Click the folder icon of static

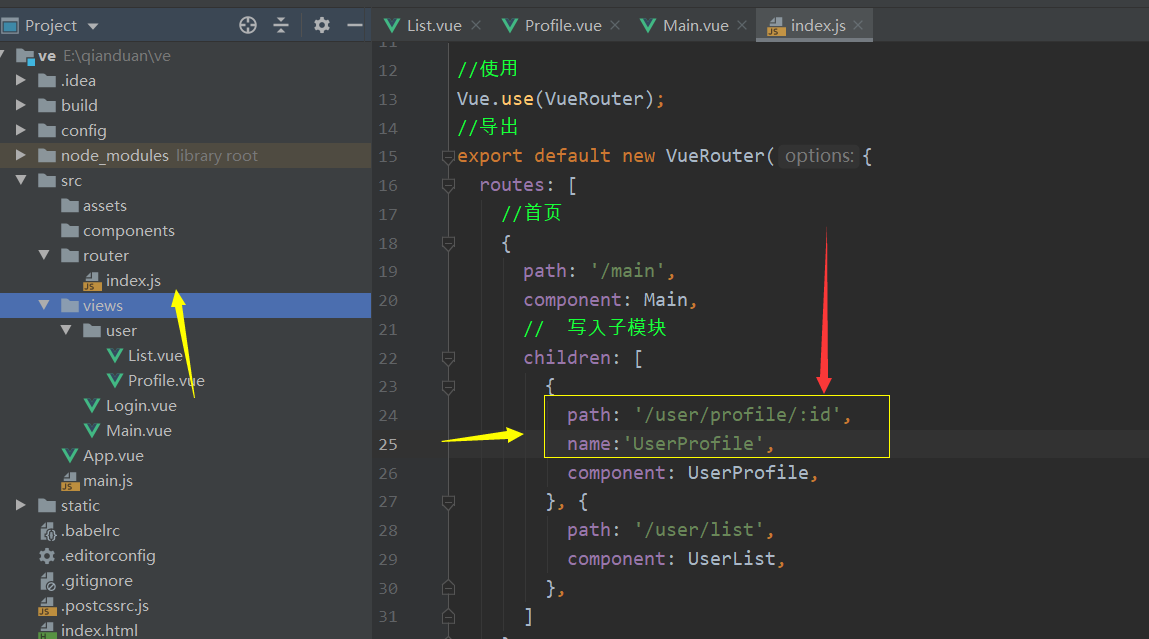coord(47,506)
